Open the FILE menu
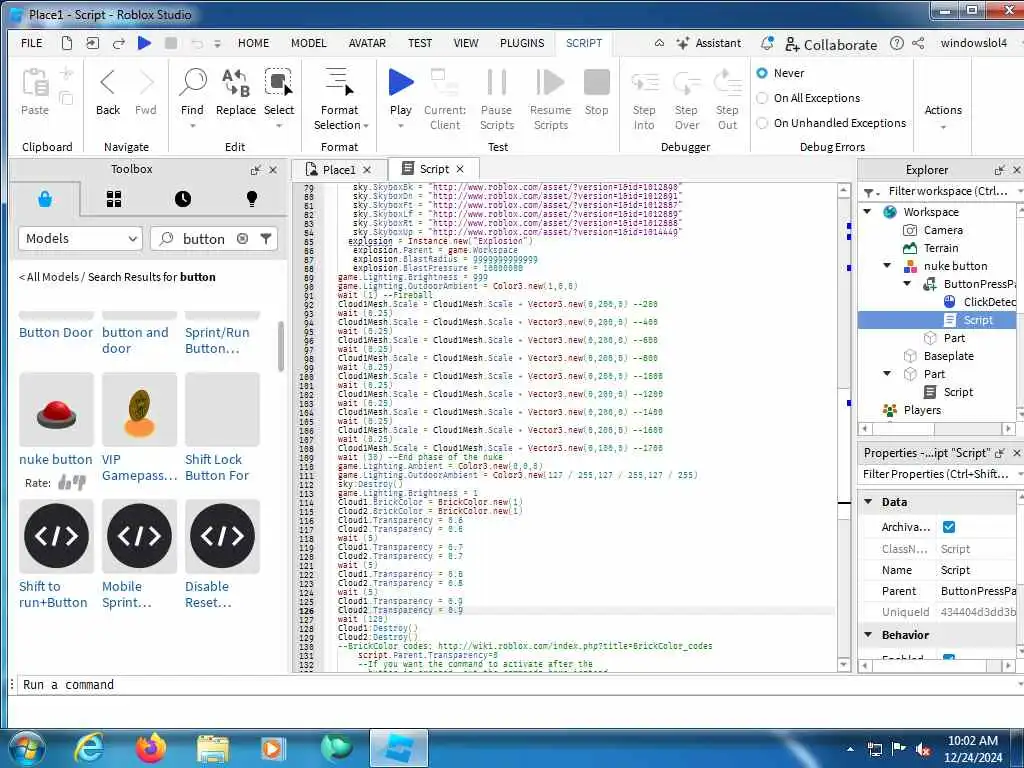 coord(31,43)
